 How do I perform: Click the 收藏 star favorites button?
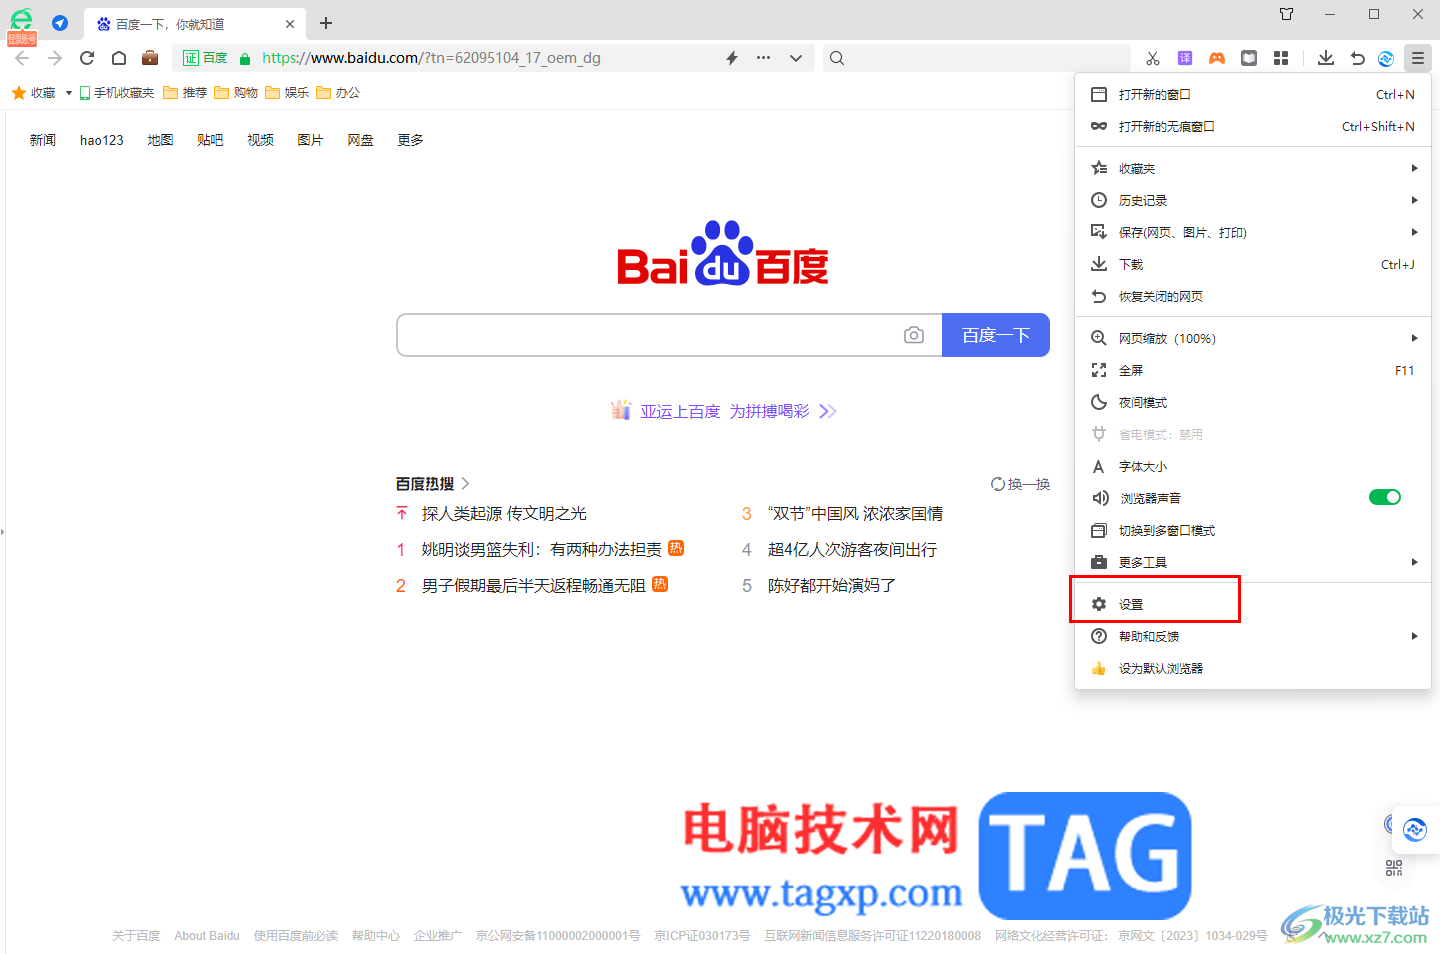(34, 93)
